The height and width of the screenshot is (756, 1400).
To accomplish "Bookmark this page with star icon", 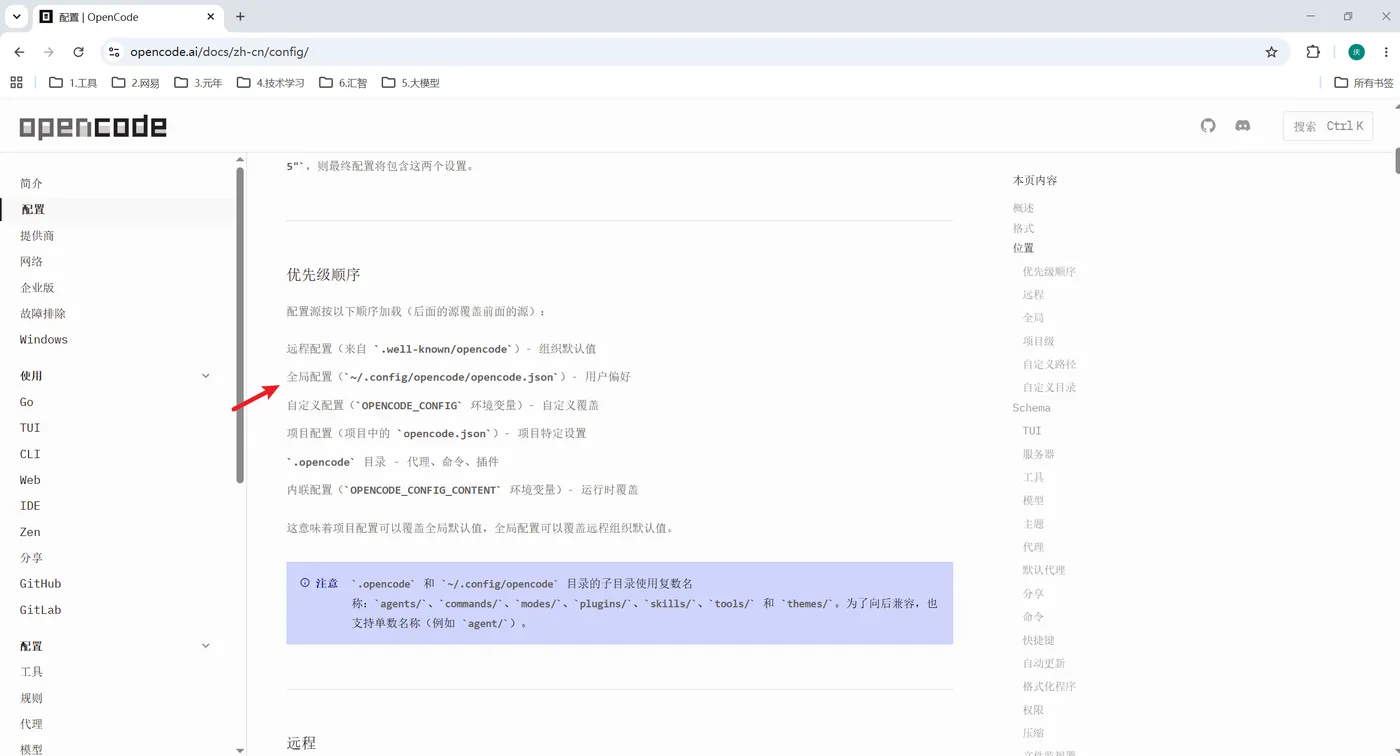I will [1271, 52].
